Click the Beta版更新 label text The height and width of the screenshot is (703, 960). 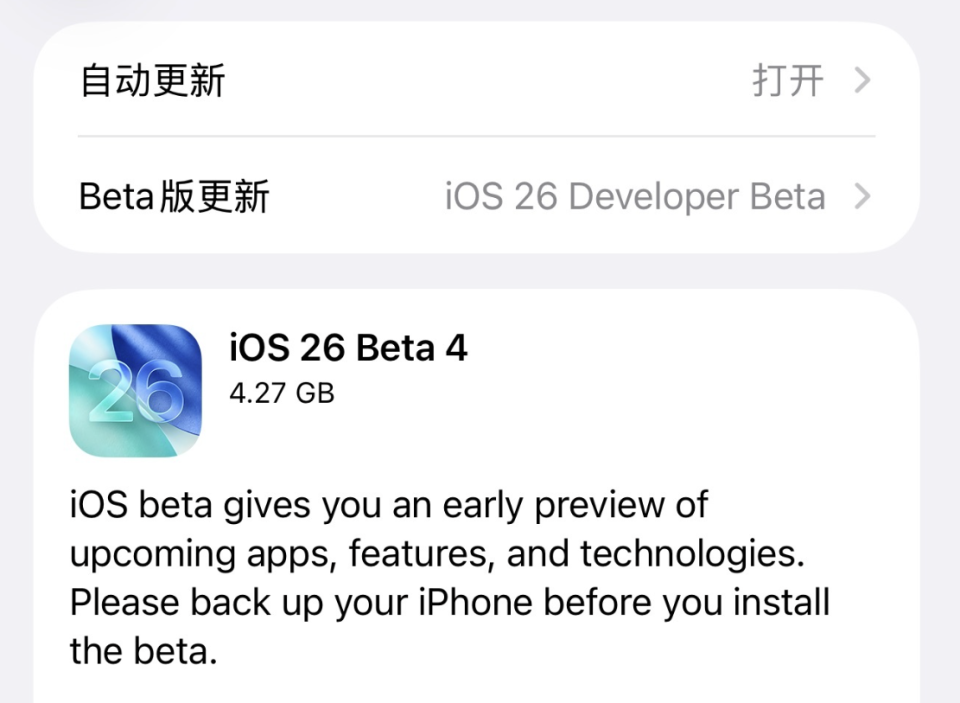click(174, 197)
